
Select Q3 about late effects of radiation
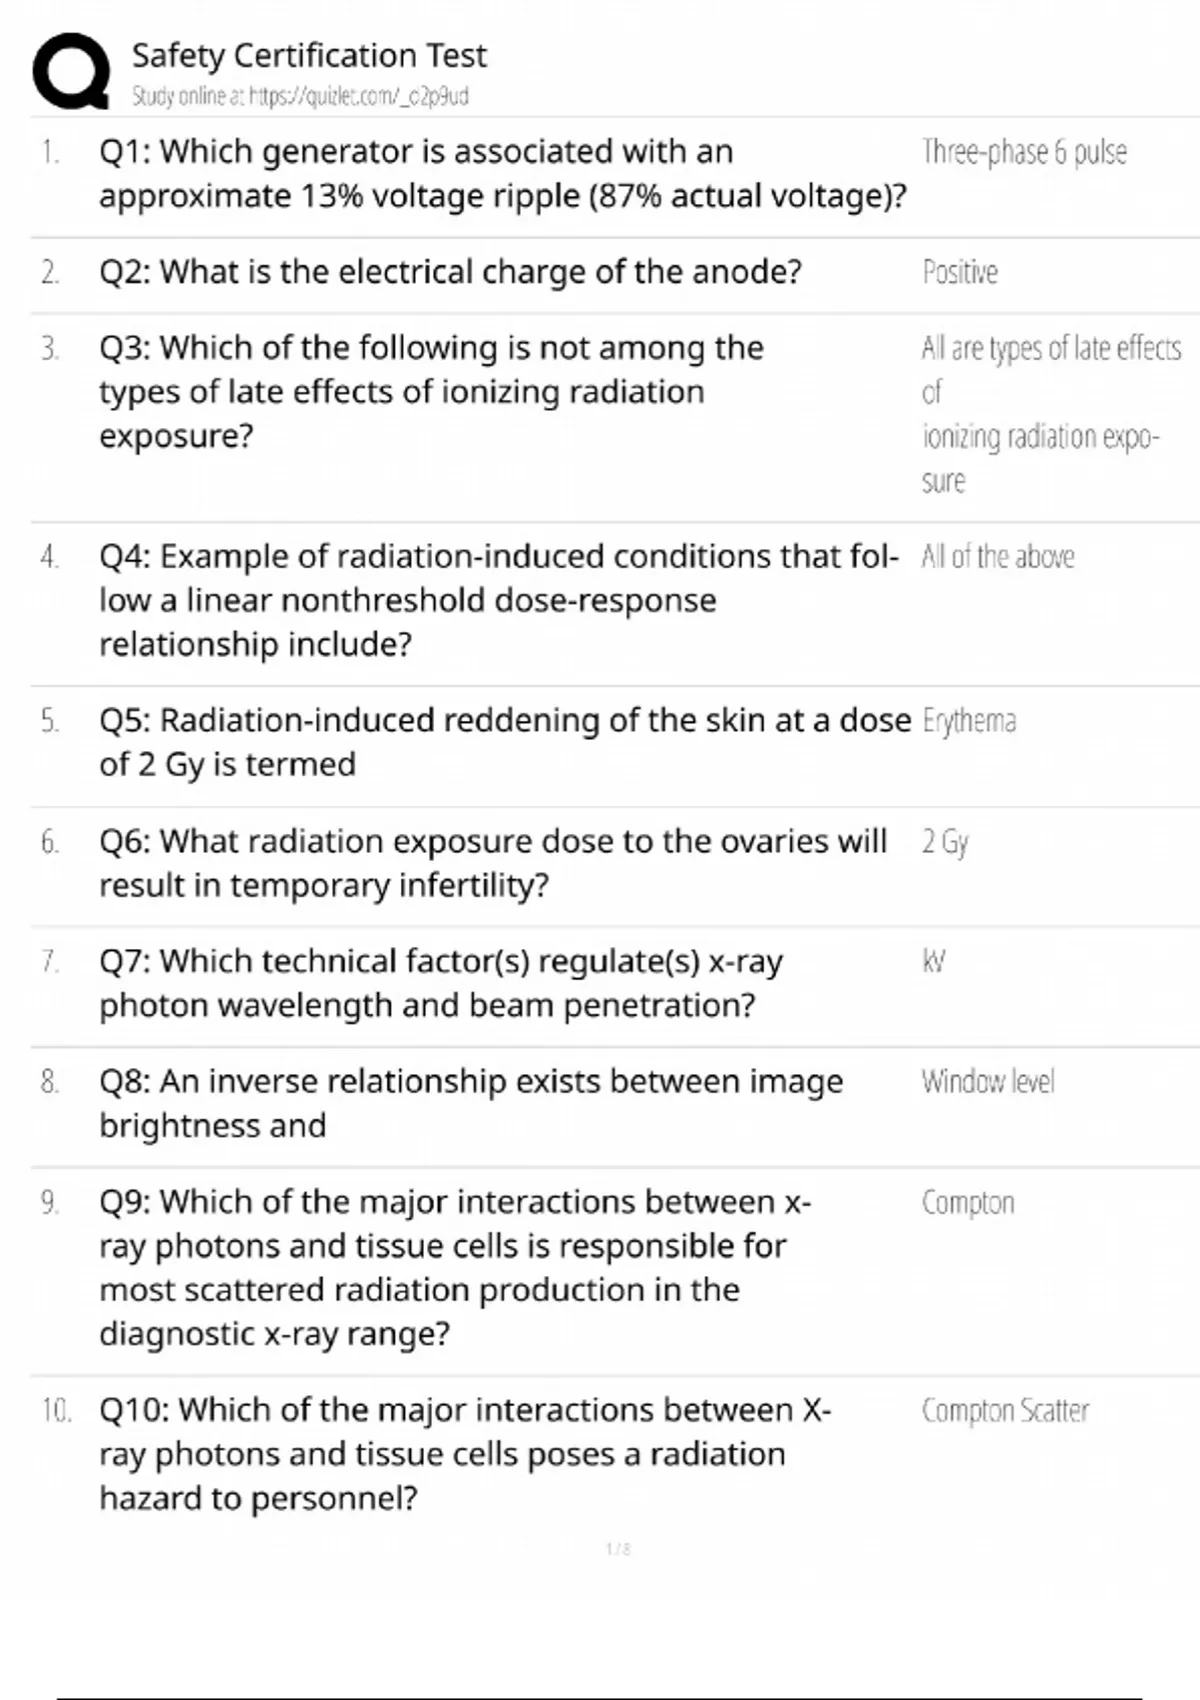pos(431,391)
